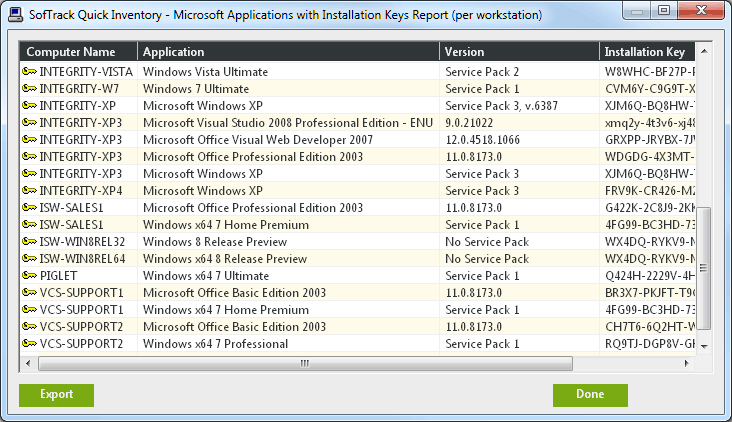Click the key icon next to PIGLET
Image resolution: width=732 pixels, height=422 pixels.
tap(29, 276)
